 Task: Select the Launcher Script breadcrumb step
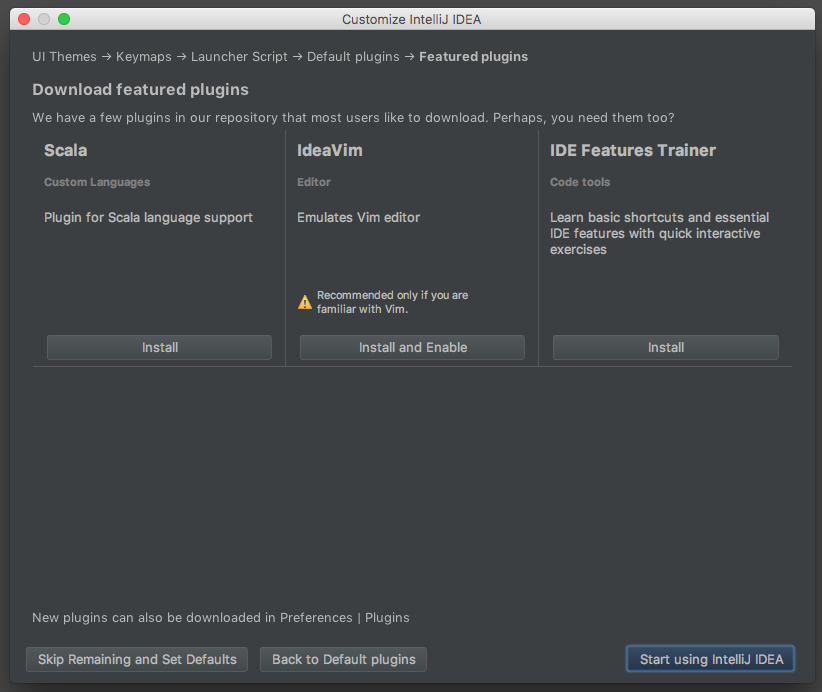pos(239,57)
